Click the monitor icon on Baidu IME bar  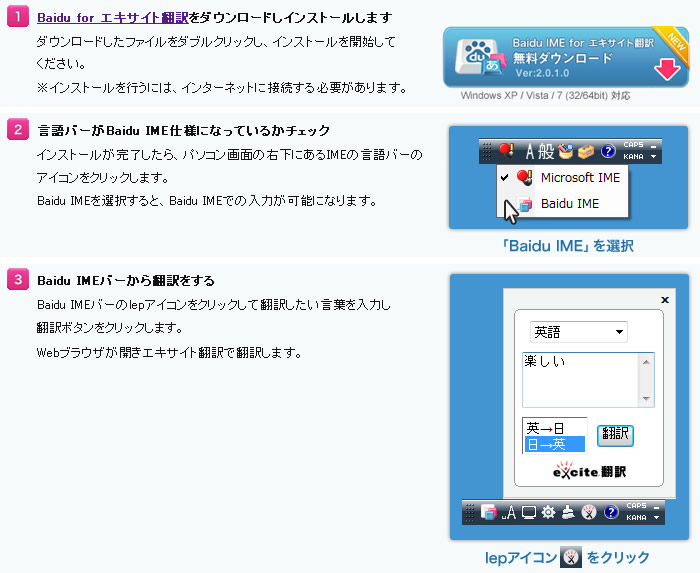click(x=529, y=513)
